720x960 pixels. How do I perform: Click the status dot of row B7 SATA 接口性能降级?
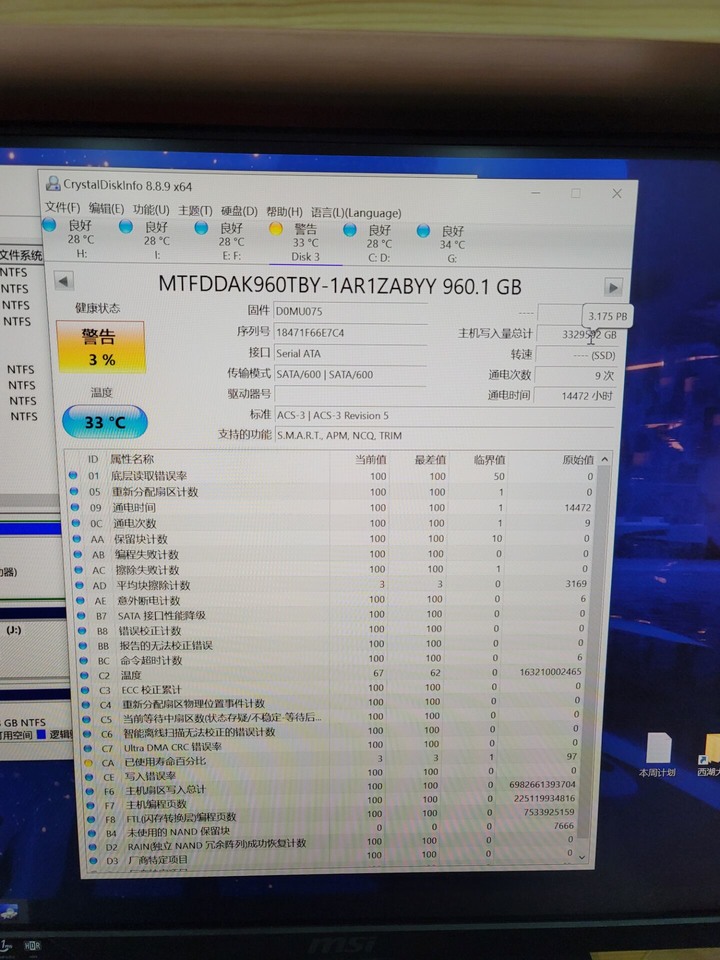pyautogui.click(x=82, y=615)
